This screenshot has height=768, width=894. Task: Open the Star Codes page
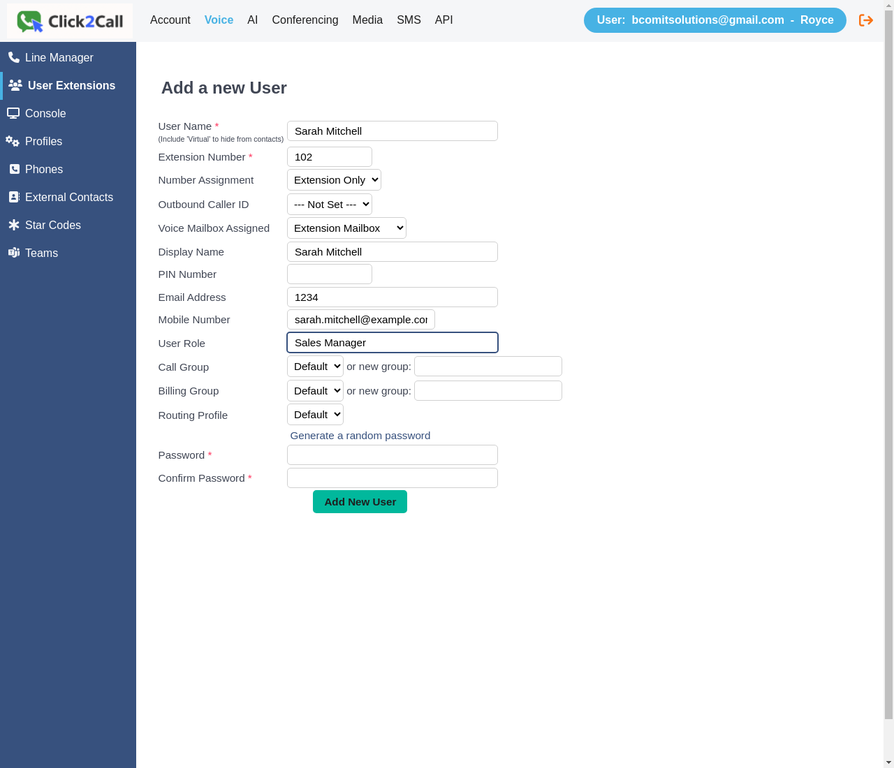(53, 225)
